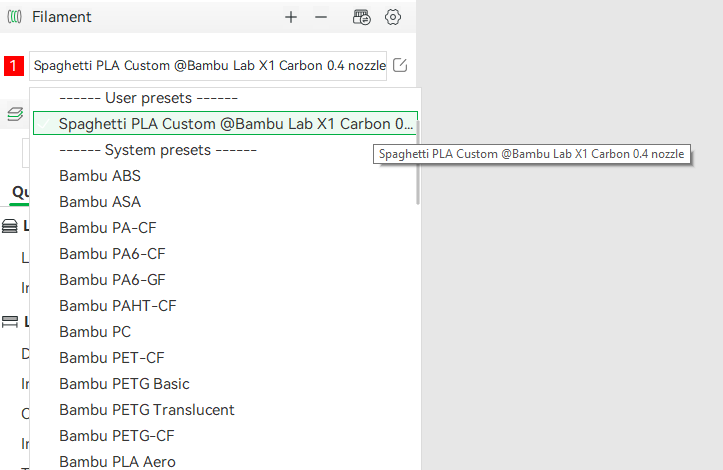This screenshot has width=723, height=470.
Task: Click the filament spool icon in header
Action: (x=14, y=17)
